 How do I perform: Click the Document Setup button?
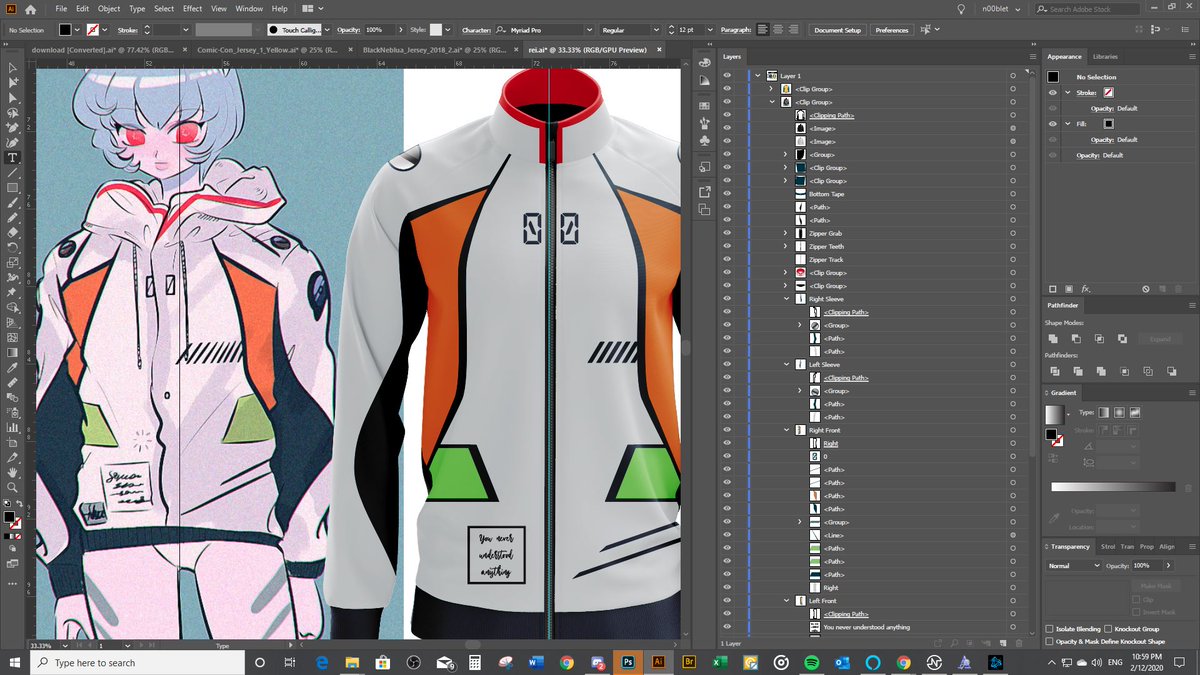click(x=838, y=30)
